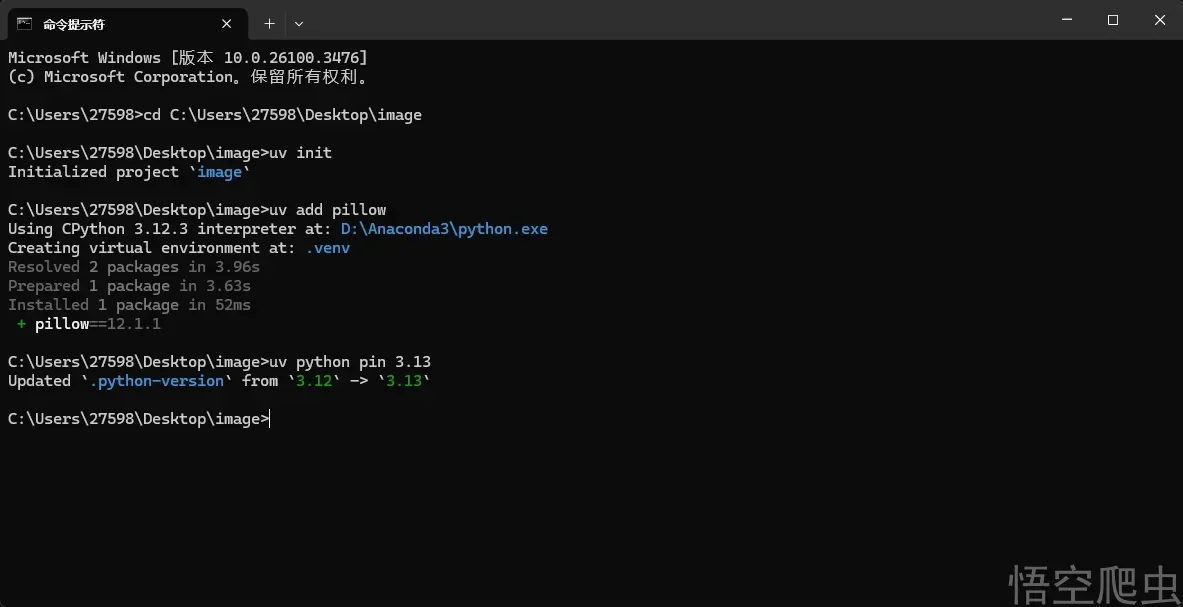This screenshot has width=1183, height=607.
Task: Click the '.python-version' file name
Action: tap(157, 381)
